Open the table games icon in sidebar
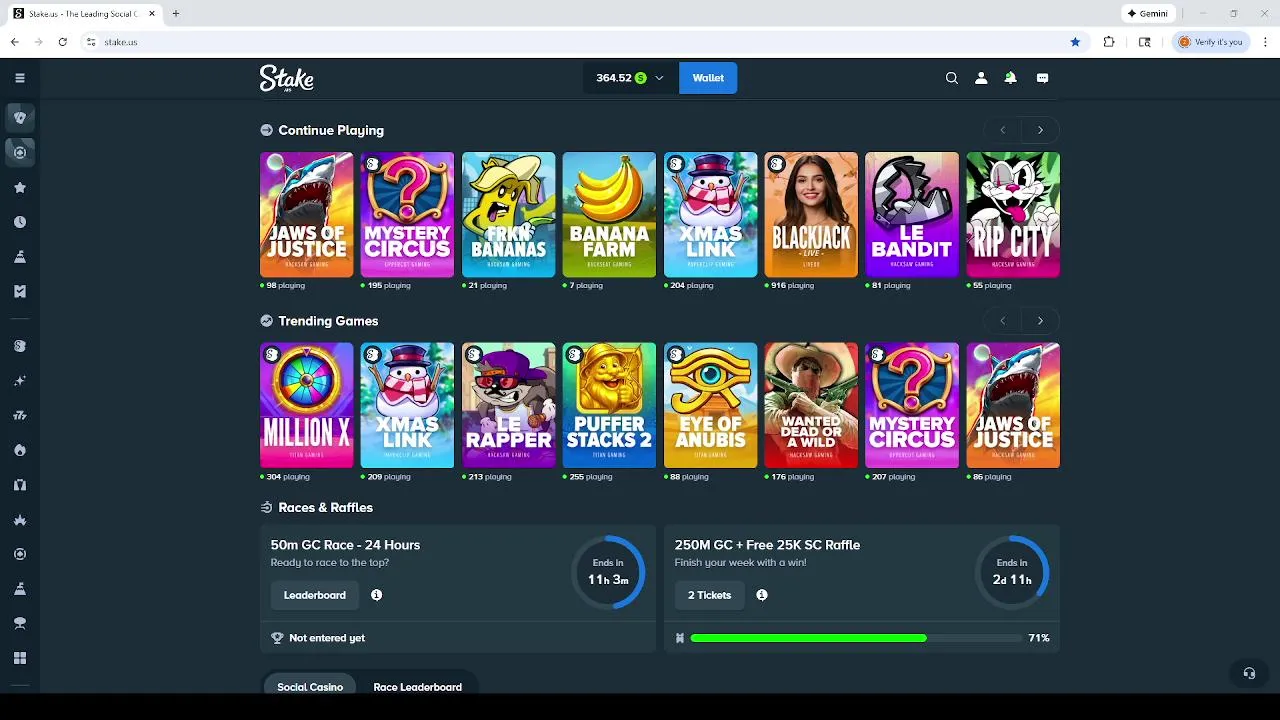Screen dimensions: 1280x720 coord(19,623)
